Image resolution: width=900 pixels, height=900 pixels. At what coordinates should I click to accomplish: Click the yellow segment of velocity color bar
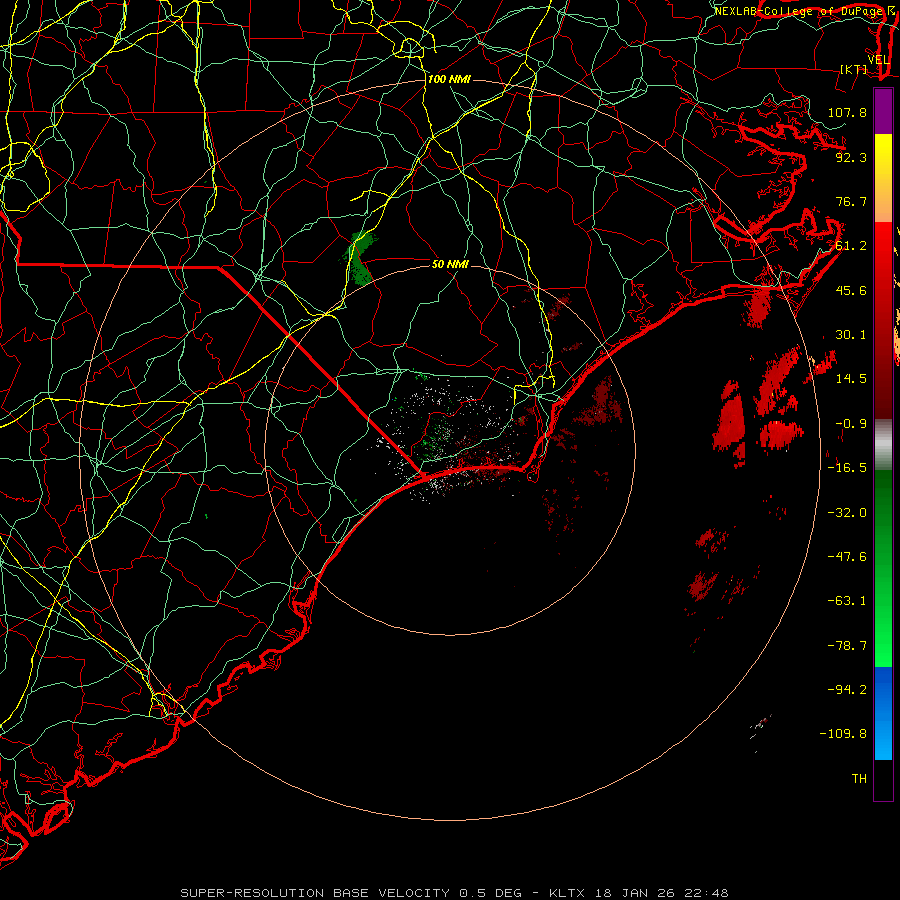(883, 178)
